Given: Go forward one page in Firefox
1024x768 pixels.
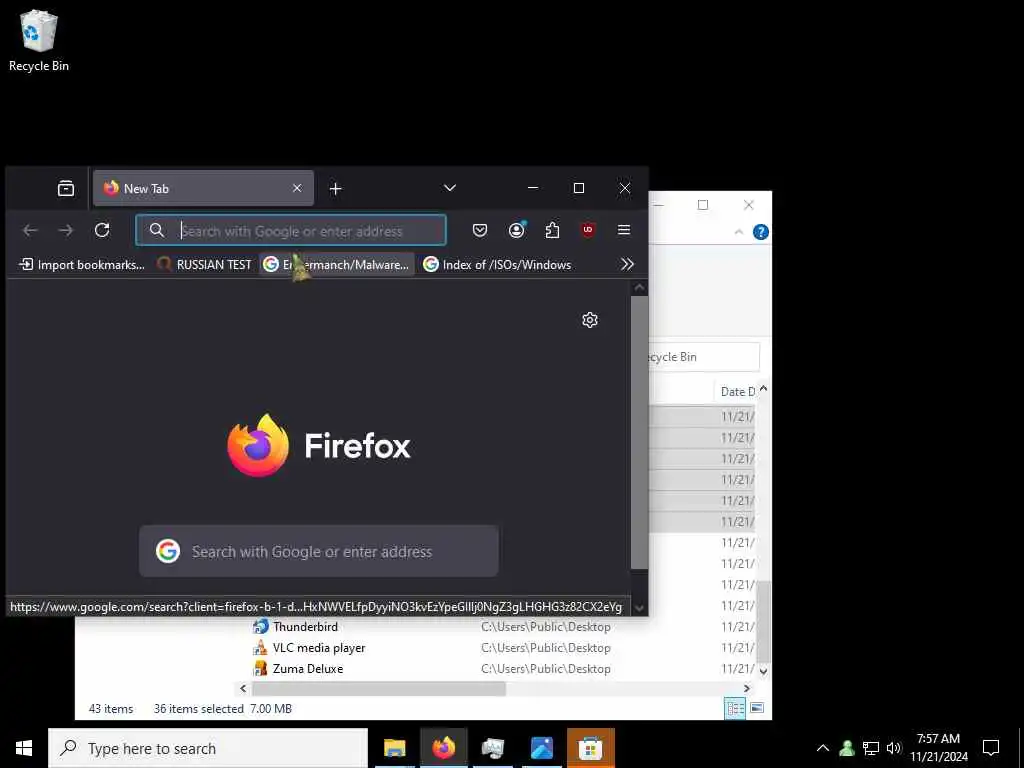Looking at the screenshot, I should 66,230.
